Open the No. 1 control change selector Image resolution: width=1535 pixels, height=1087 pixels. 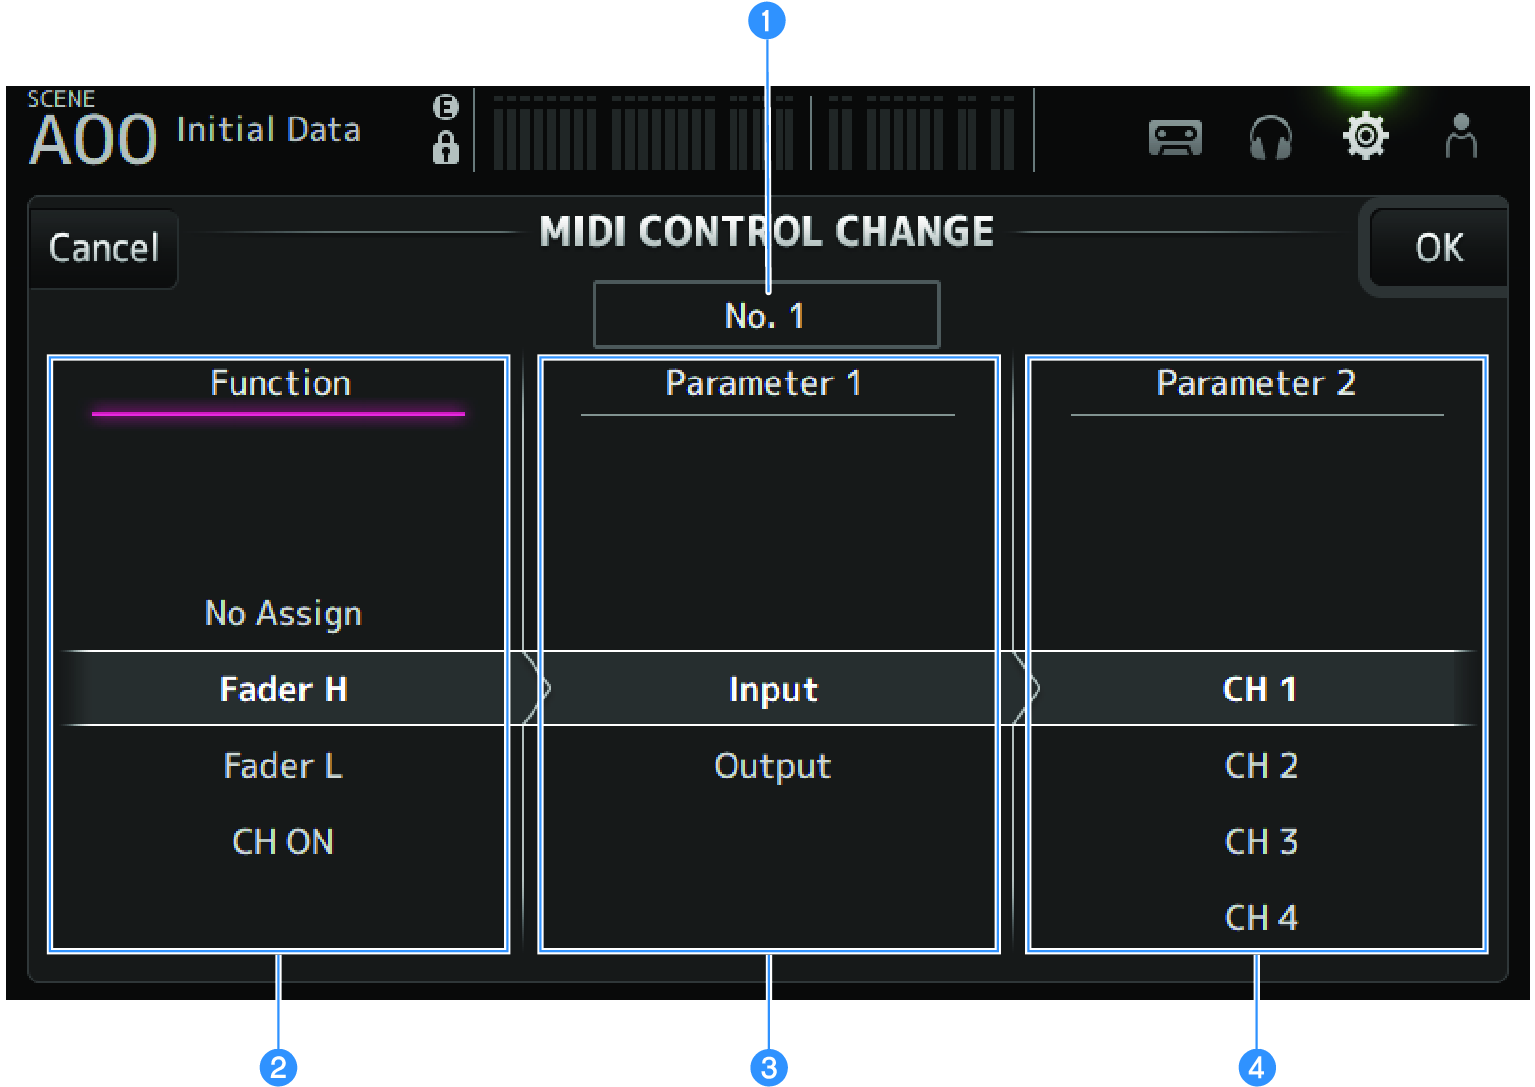(766, 313)
